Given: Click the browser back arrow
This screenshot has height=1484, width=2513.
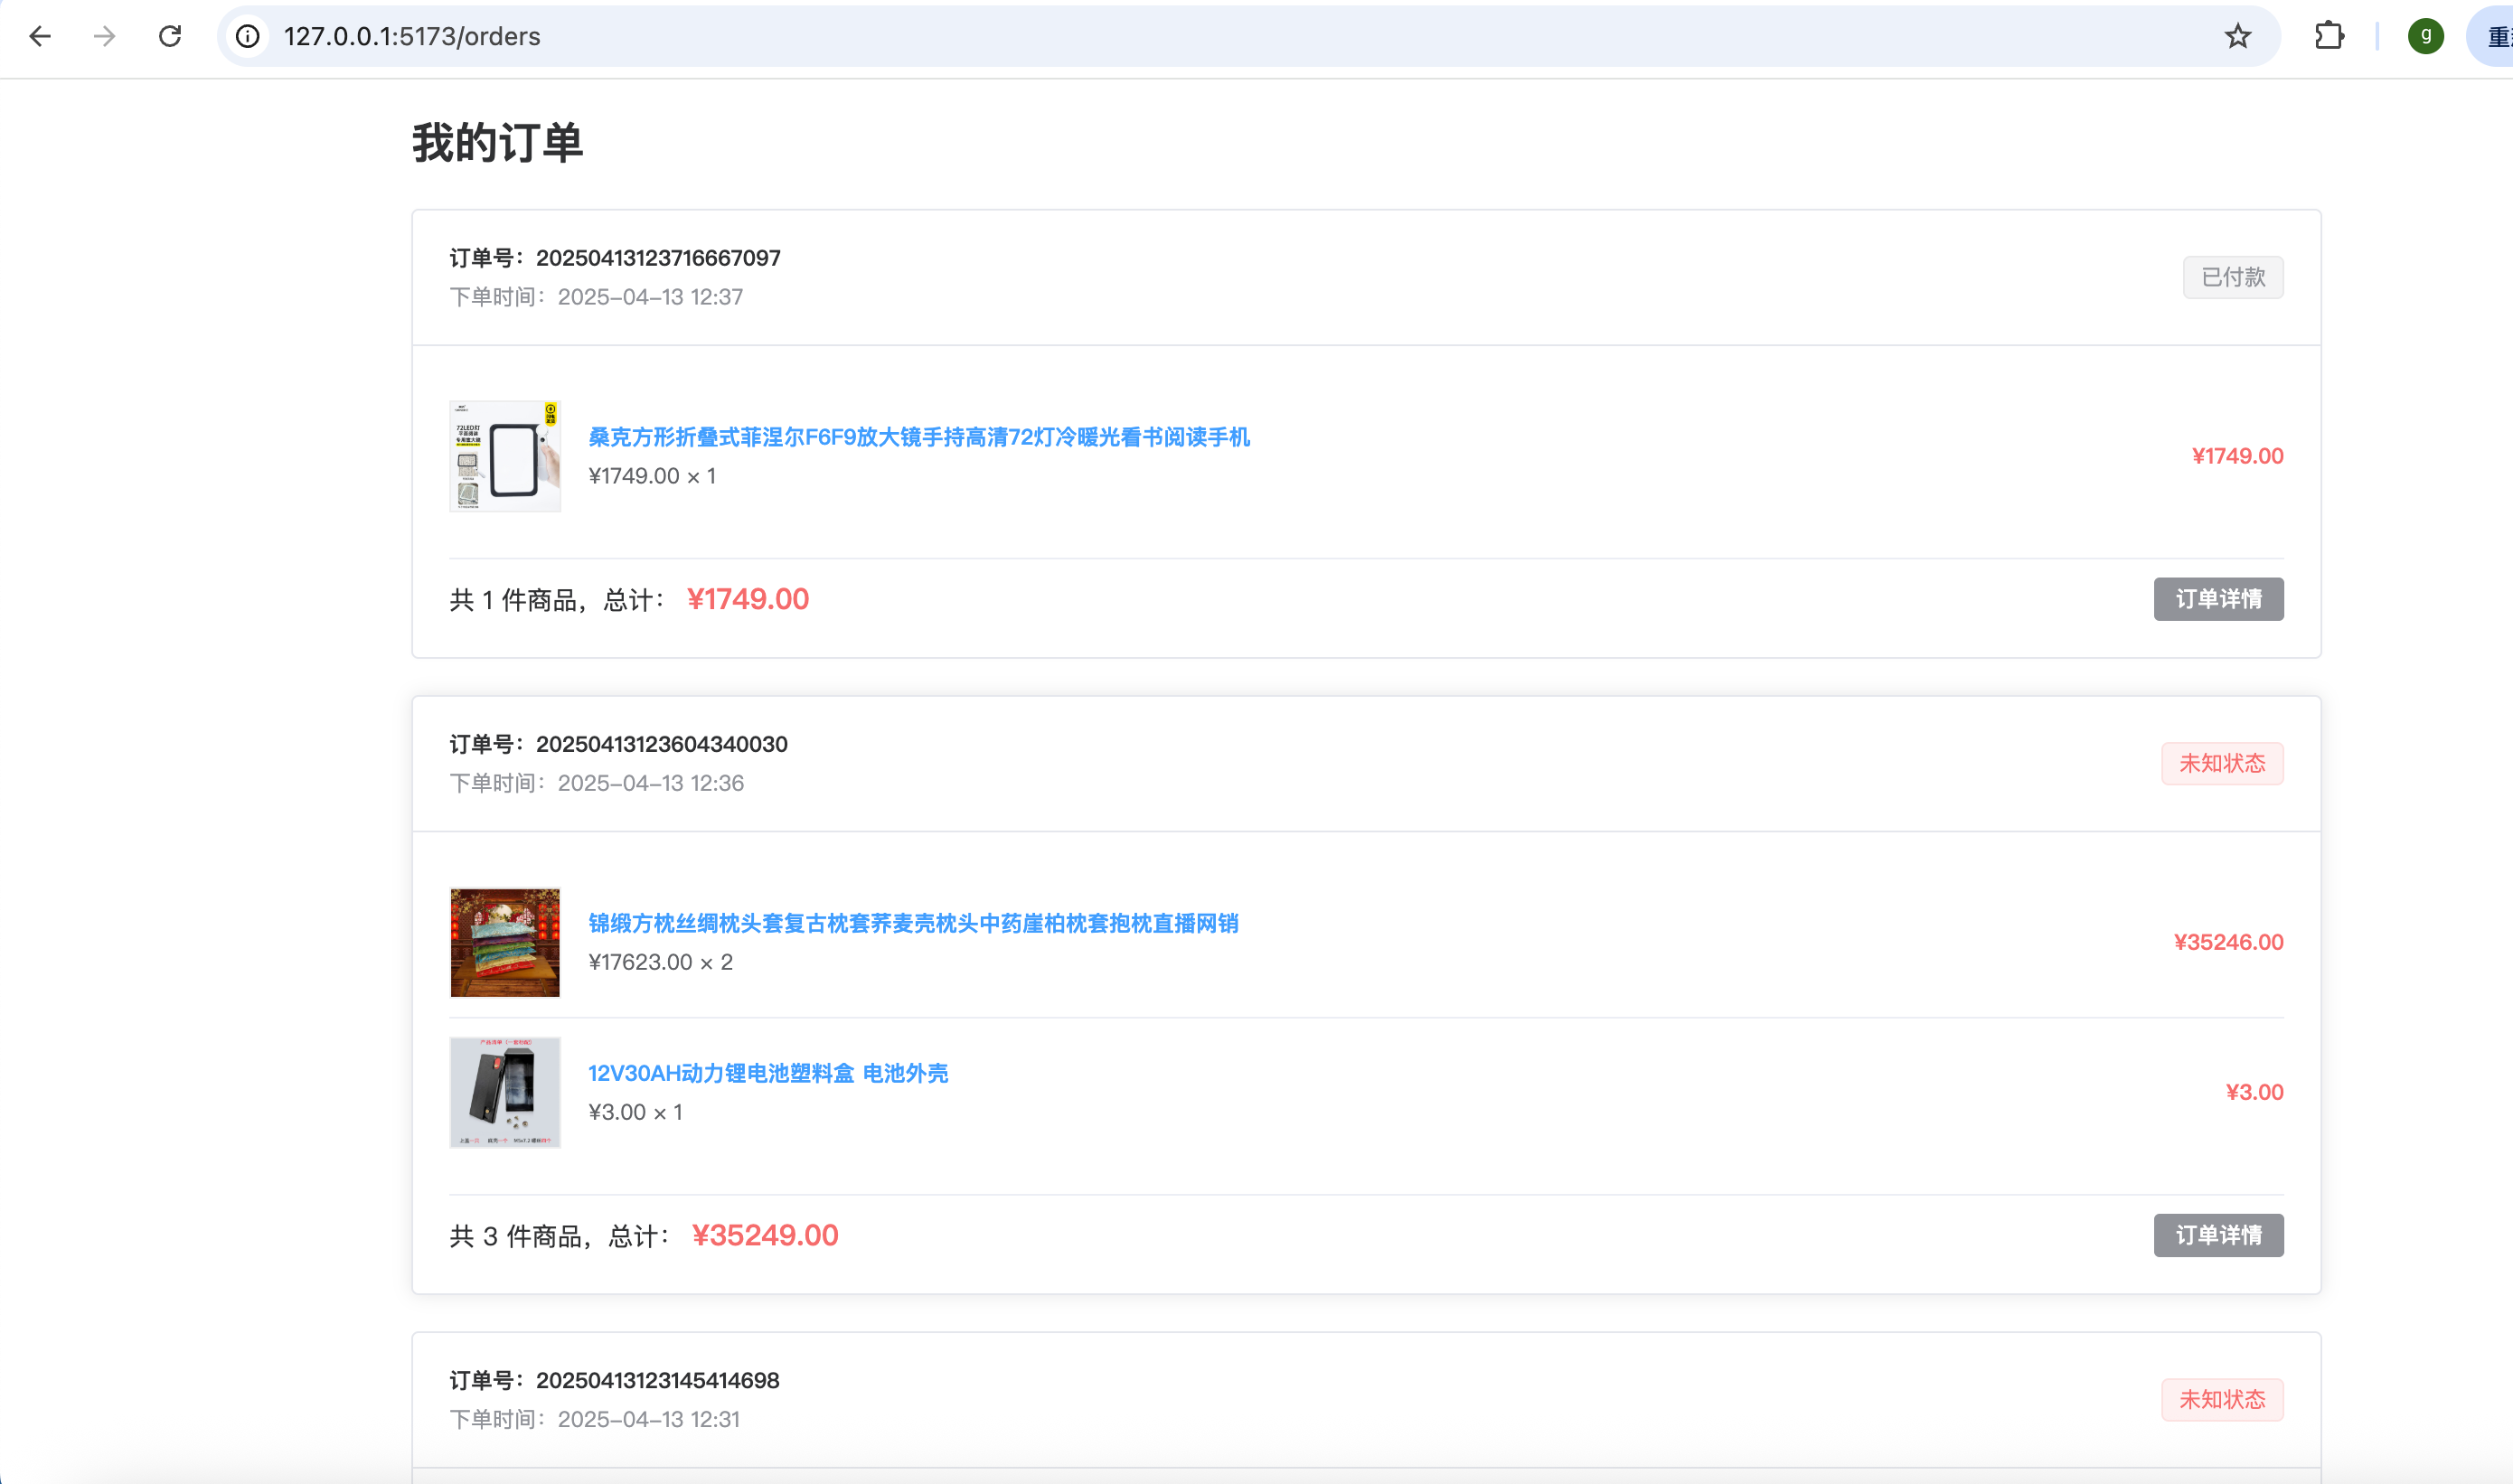Looking at the screenshot, I should click(x=40, y=37).
